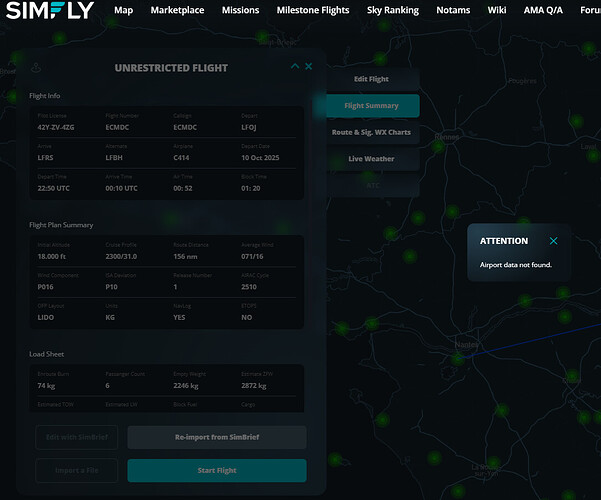Switch to the Edit Flight tab
Viewport: 601px width, 500px height.
[370, 79]
